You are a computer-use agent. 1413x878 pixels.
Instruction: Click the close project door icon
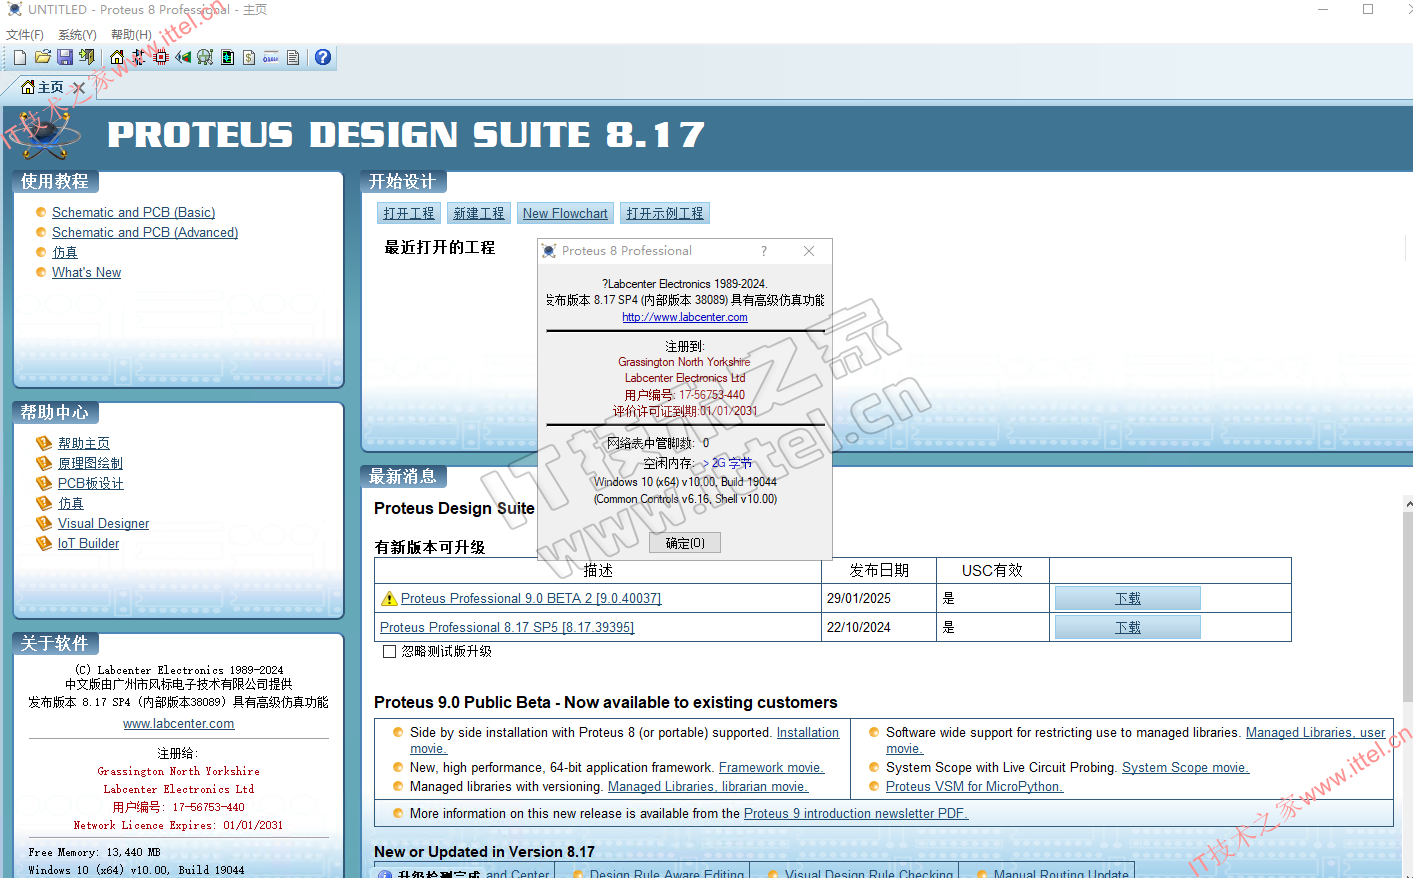click(87, 57)
